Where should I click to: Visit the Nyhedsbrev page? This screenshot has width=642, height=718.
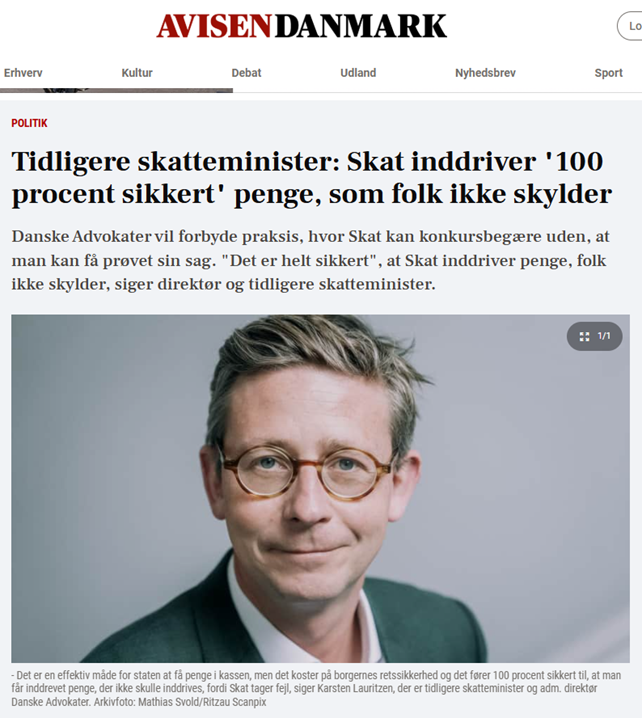click(x=485, y=73)
